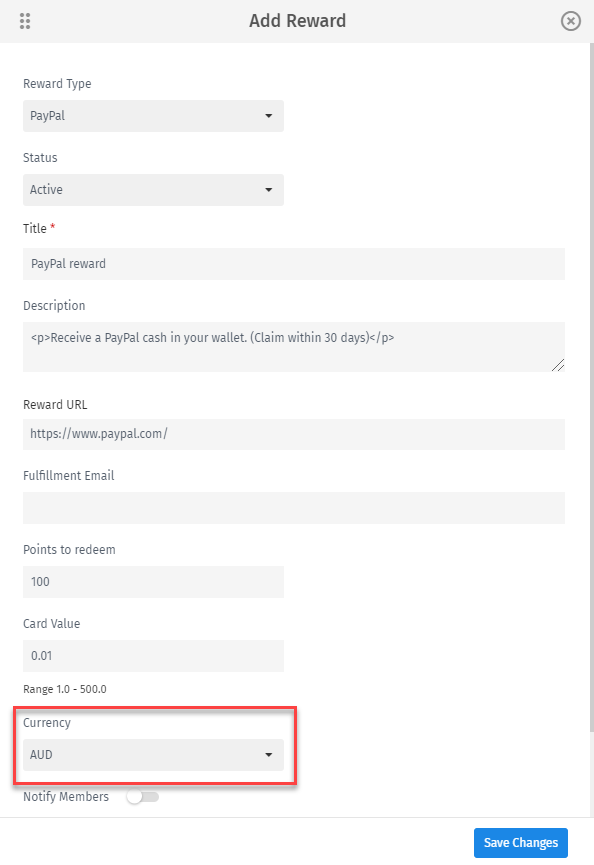
Task: Select the Add Reward header title
Action: [297, 20]
